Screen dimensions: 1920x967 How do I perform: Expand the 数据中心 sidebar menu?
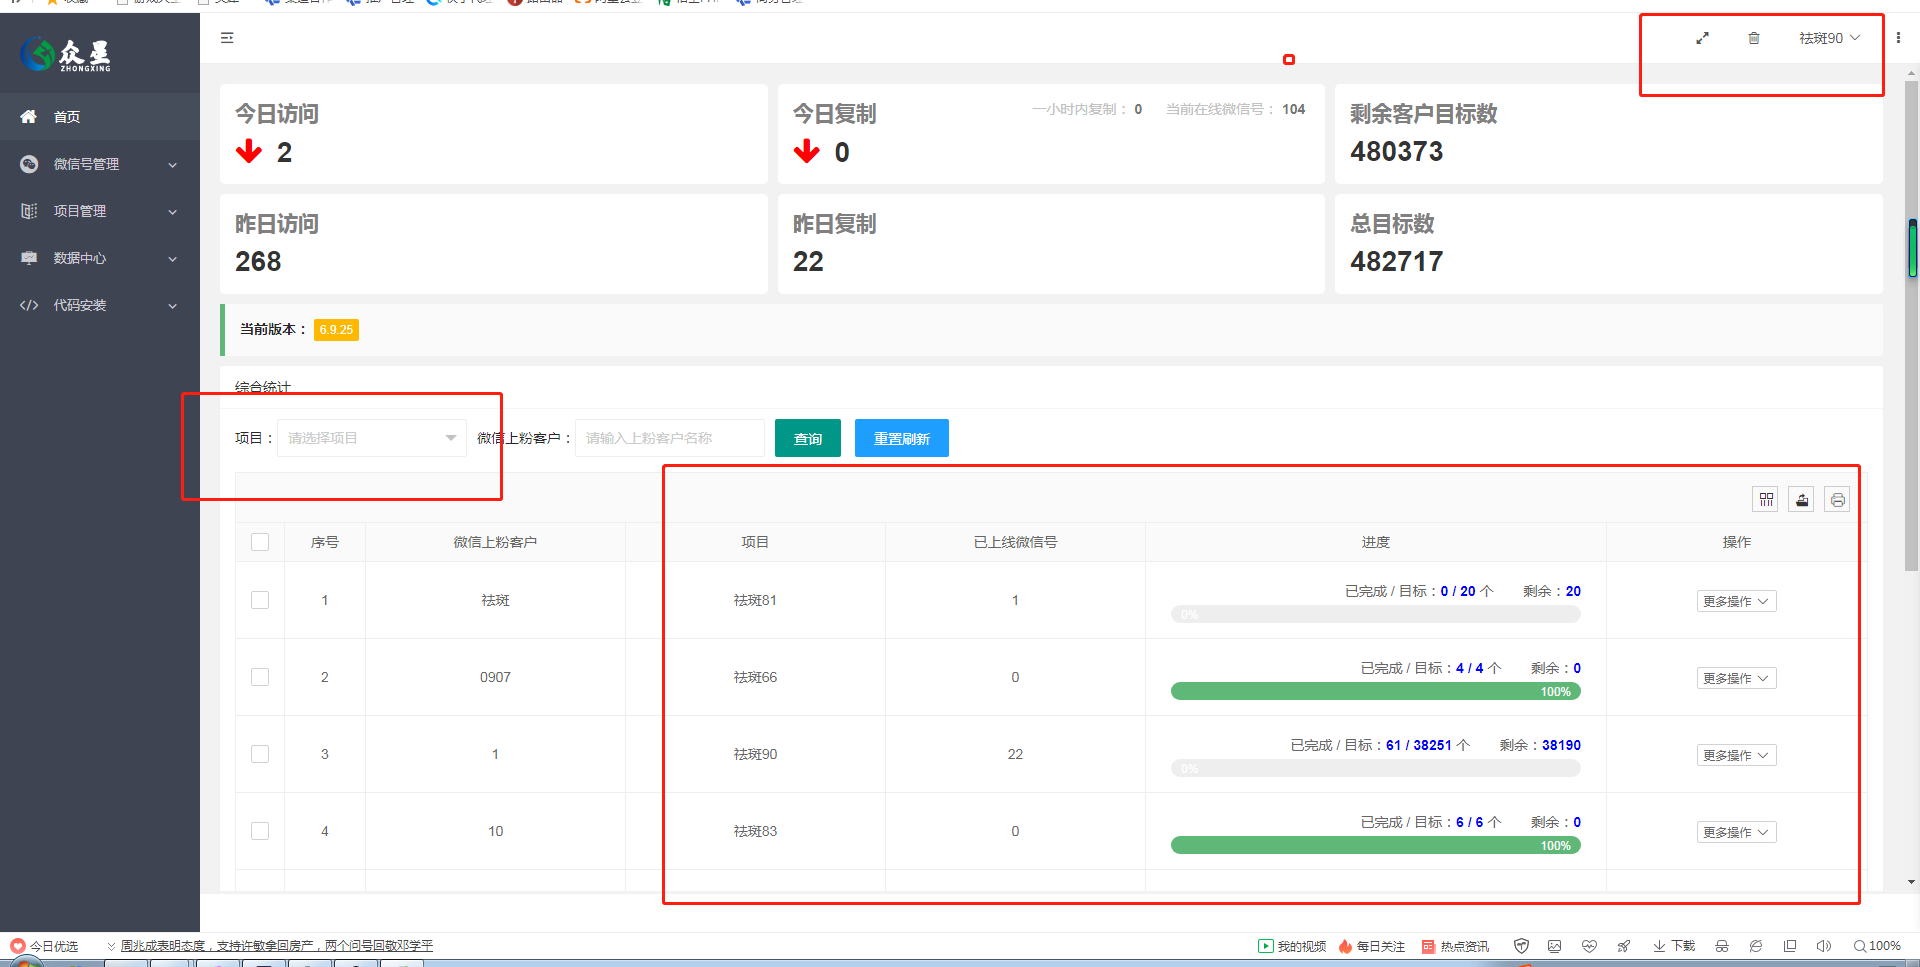(x=98, y=258)
